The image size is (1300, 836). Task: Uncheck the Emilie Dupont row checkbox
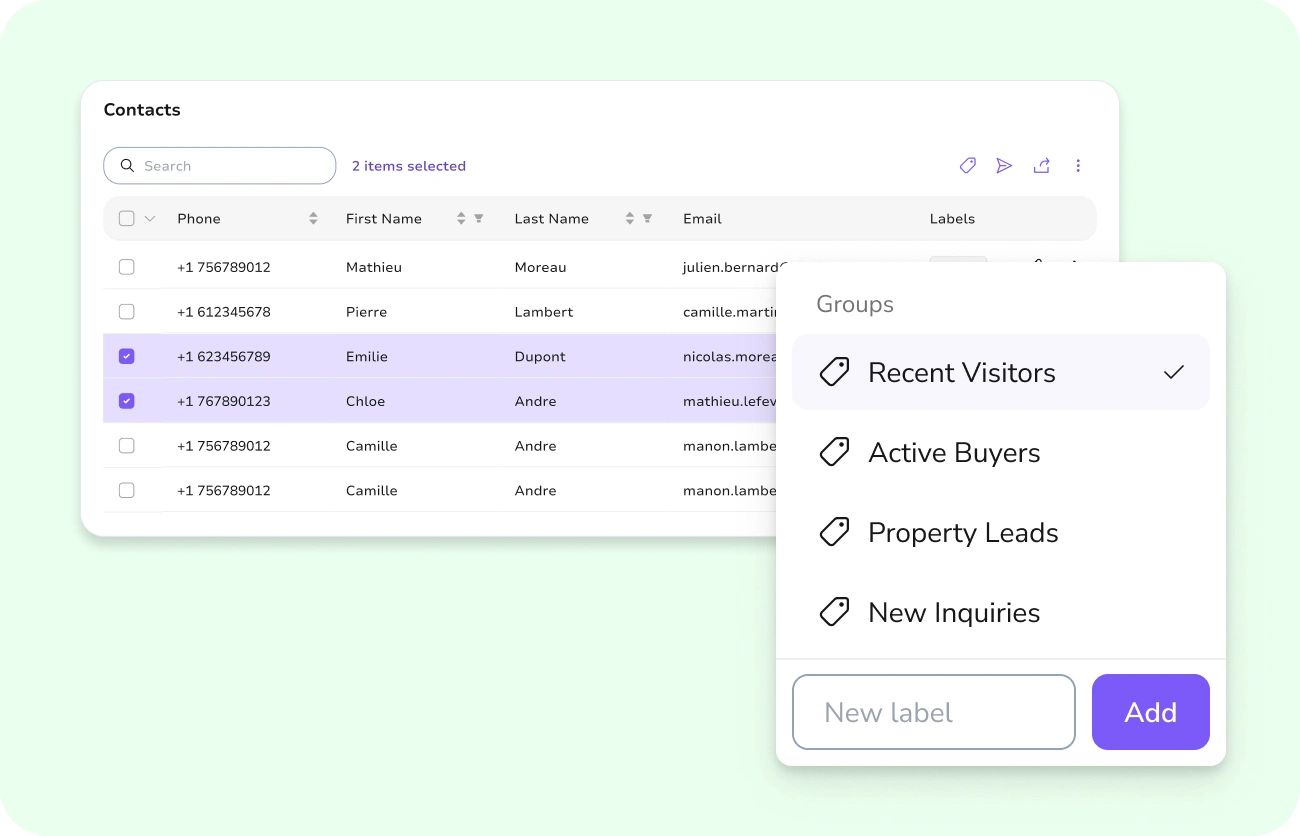click(127, 356)
